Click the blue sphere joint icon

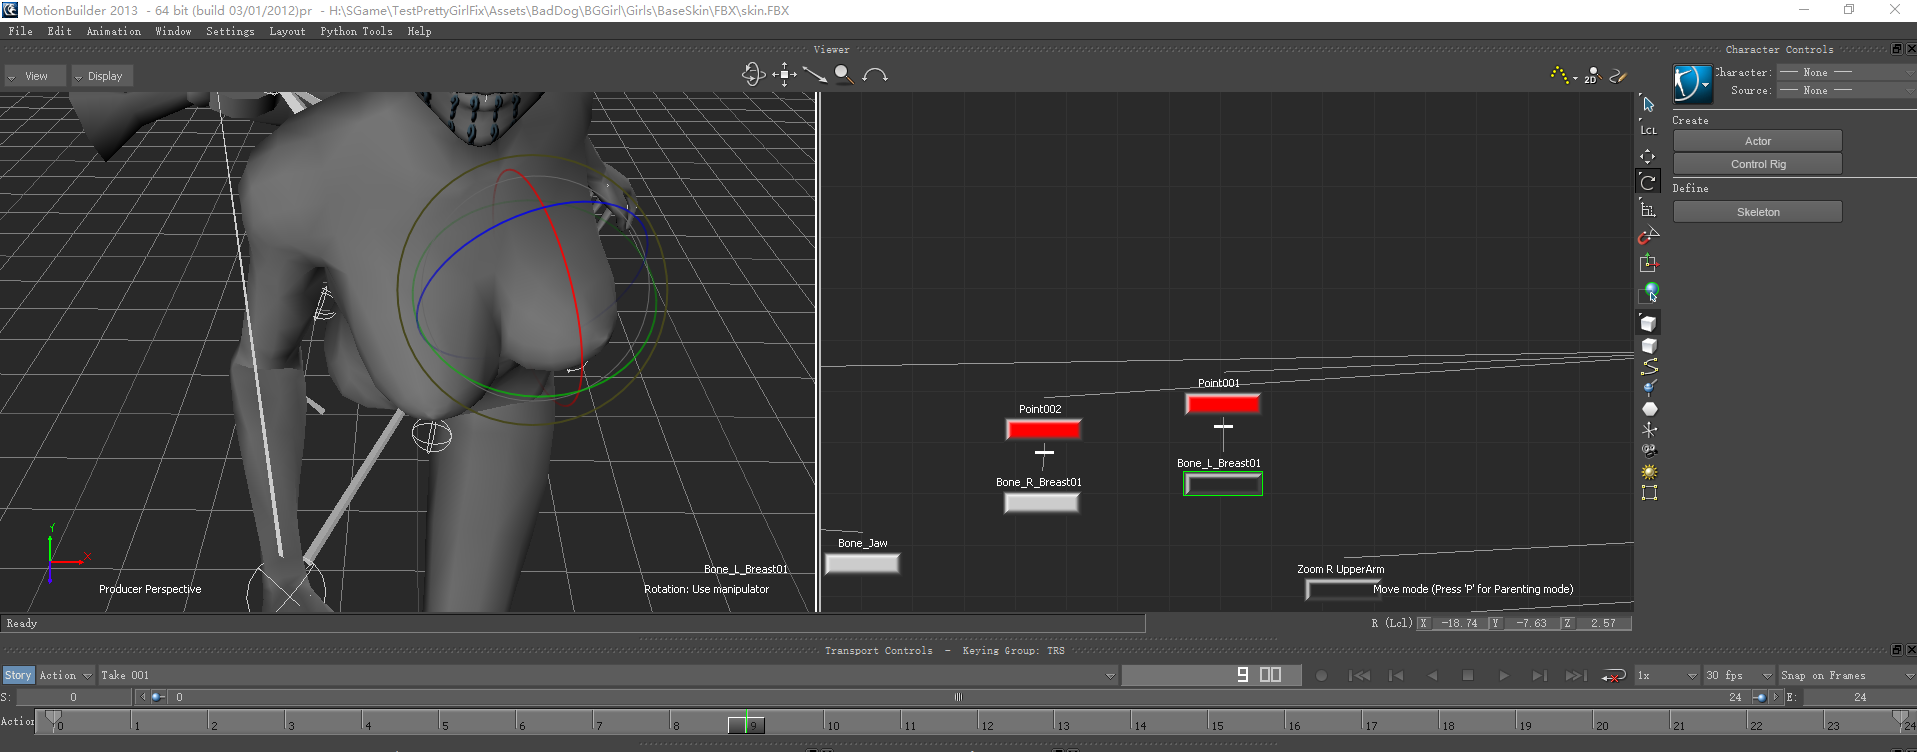(1649, 388)
